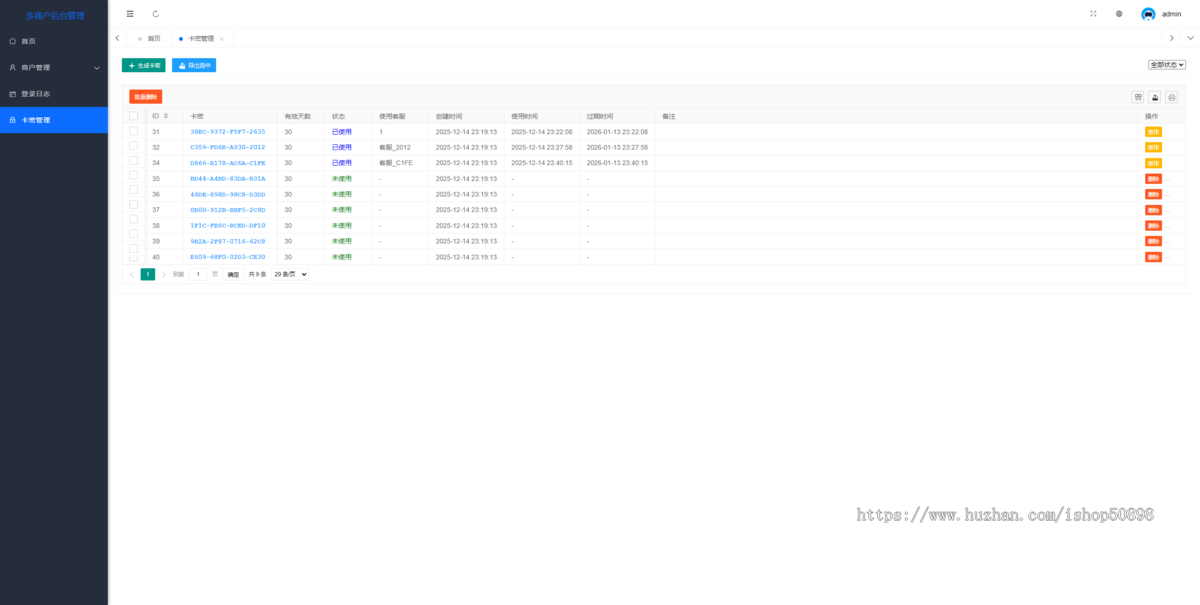Select checkbox for row ID 31
This screenshot has width=1200, height=605.
(134, 131)
